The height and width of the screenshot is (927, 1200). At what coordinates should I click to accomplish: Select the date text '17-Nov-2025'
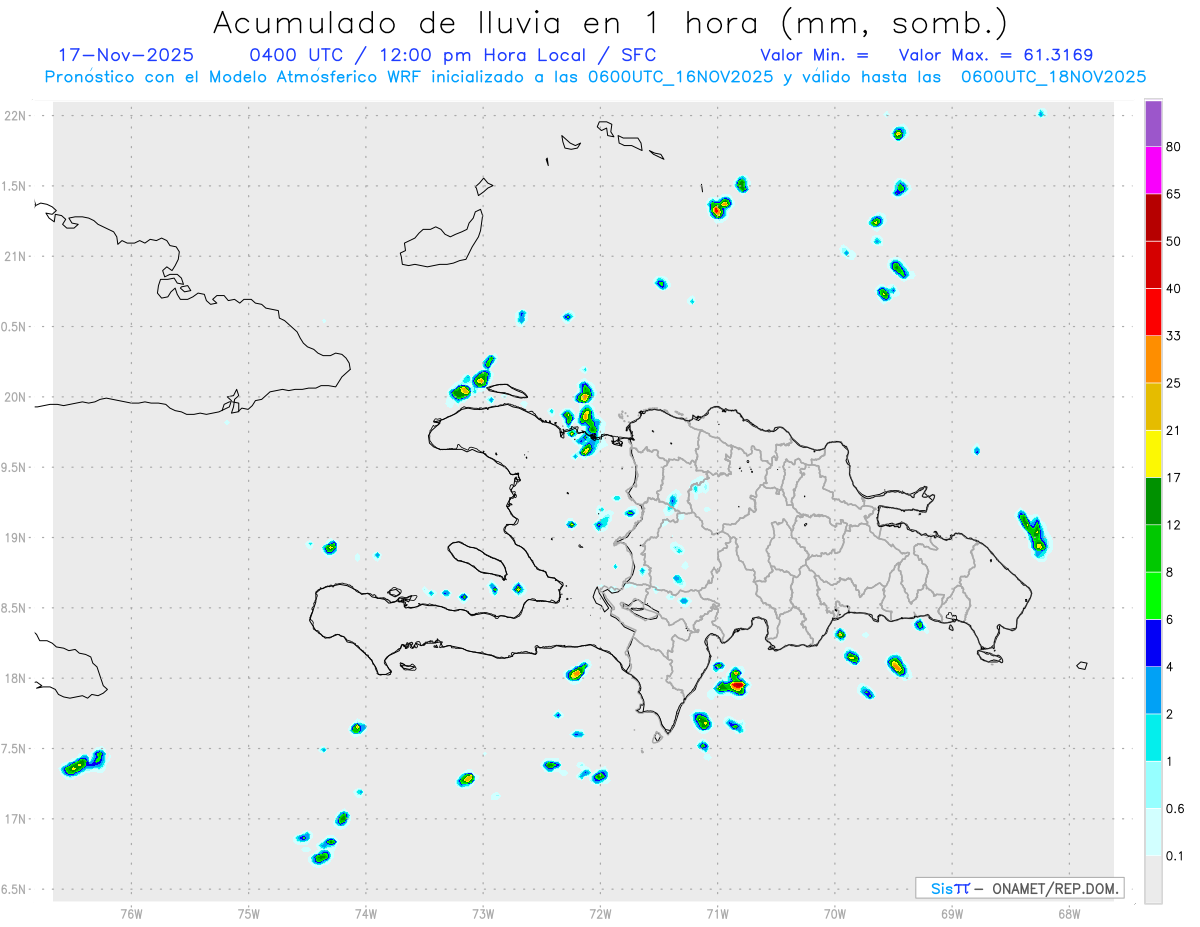[x=126, y=55]
